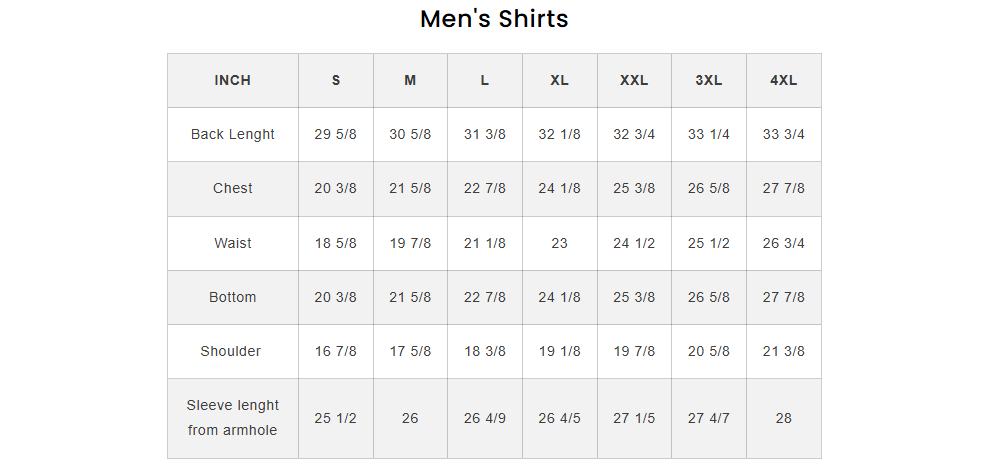Click the Men's Shirts heading
Screen dimensions: 985x476
494,19
